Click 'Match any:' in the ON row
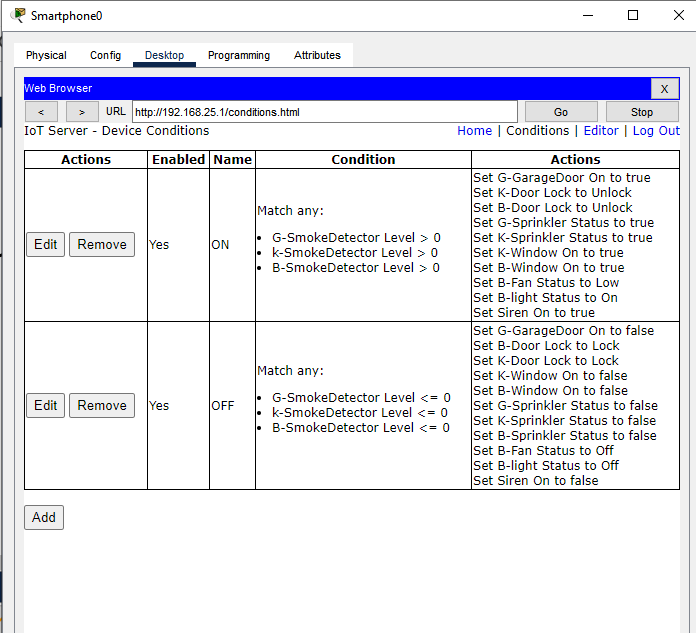This screenshot has width=696, height=633. tap(290, 211)
